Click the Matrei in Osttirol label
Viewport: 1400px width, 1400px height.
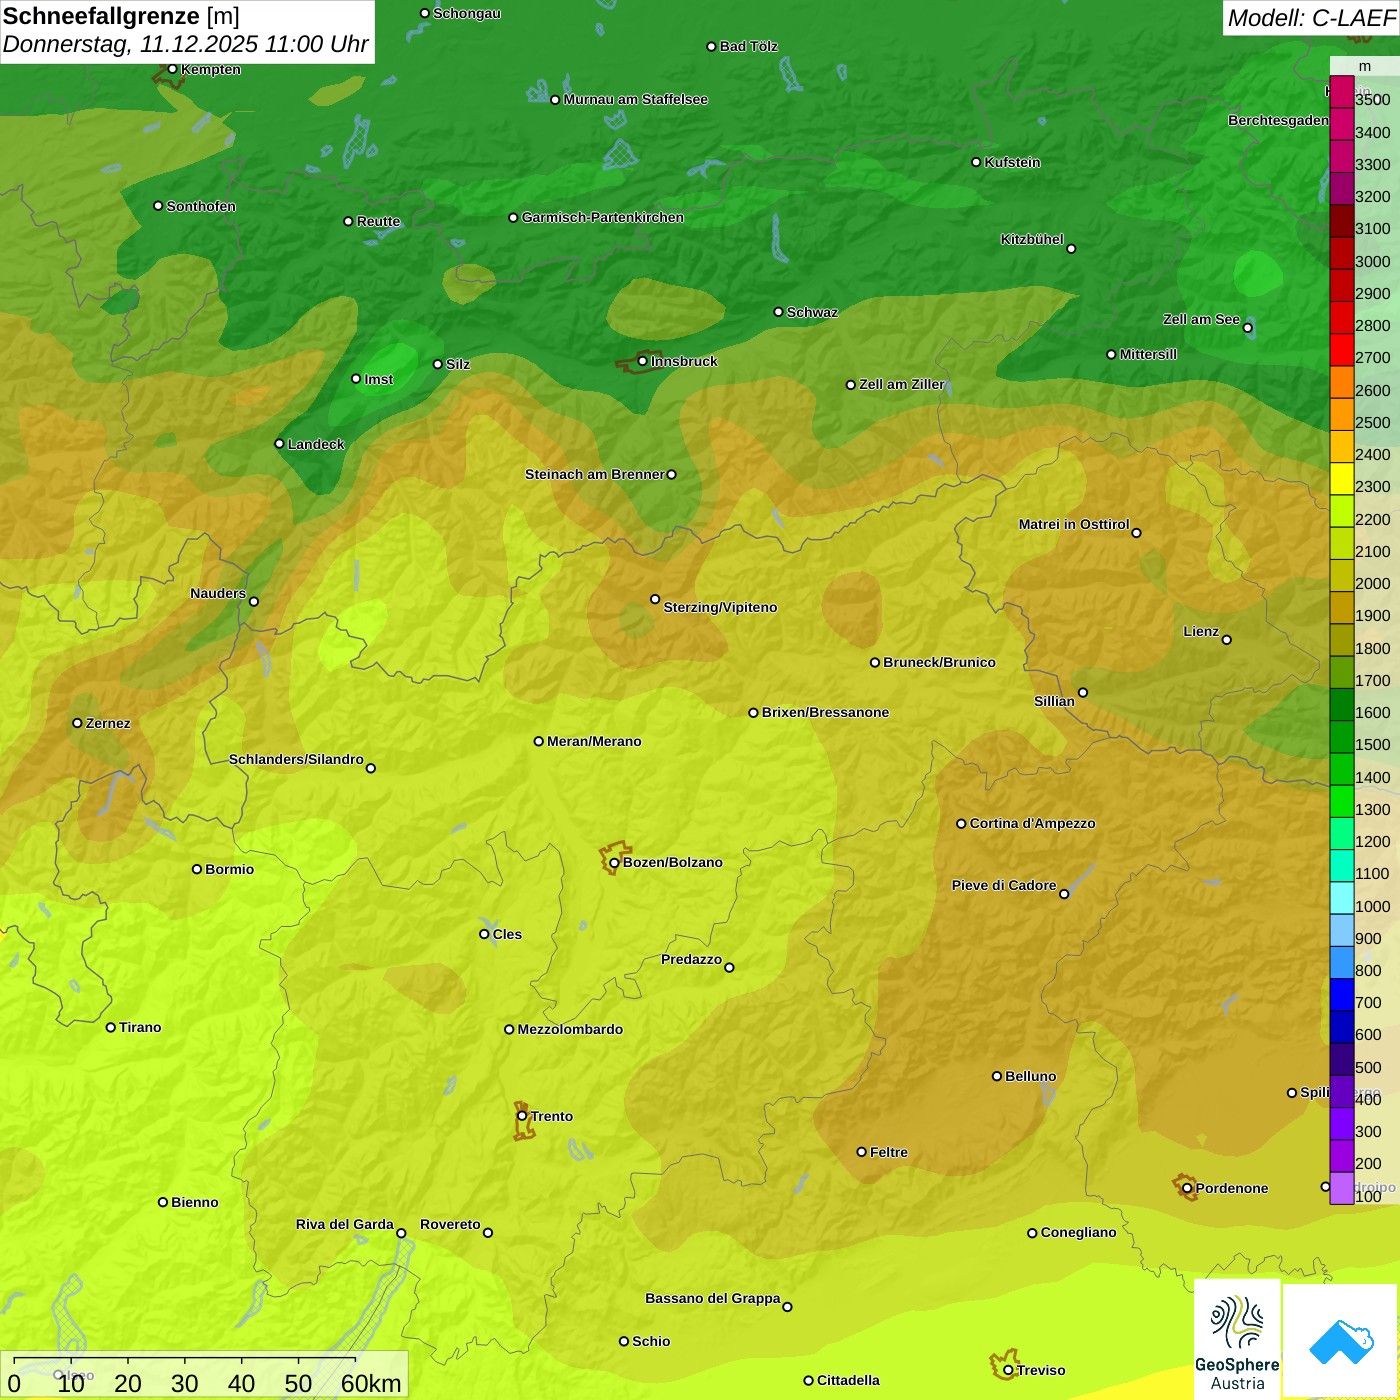pos(1074,524)
